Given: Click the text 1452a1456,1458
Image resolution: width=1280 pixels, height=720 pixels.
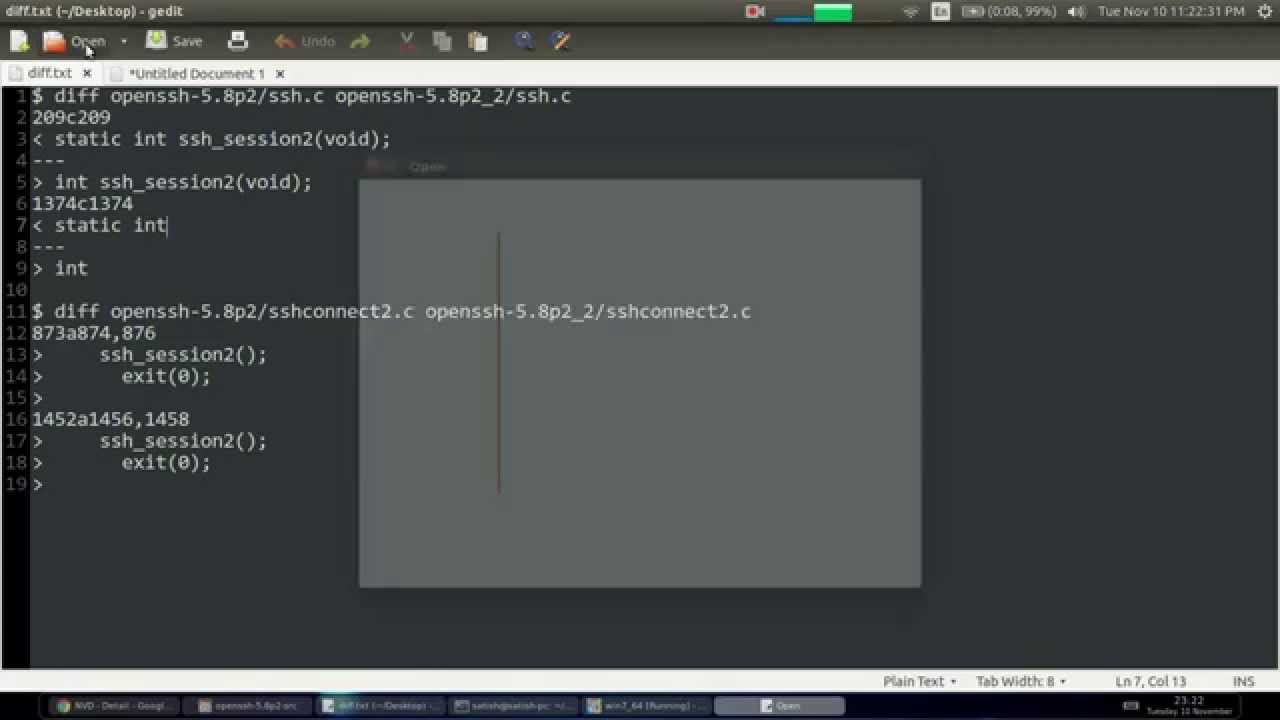Looking at the screenshot, I should point(110,419).
